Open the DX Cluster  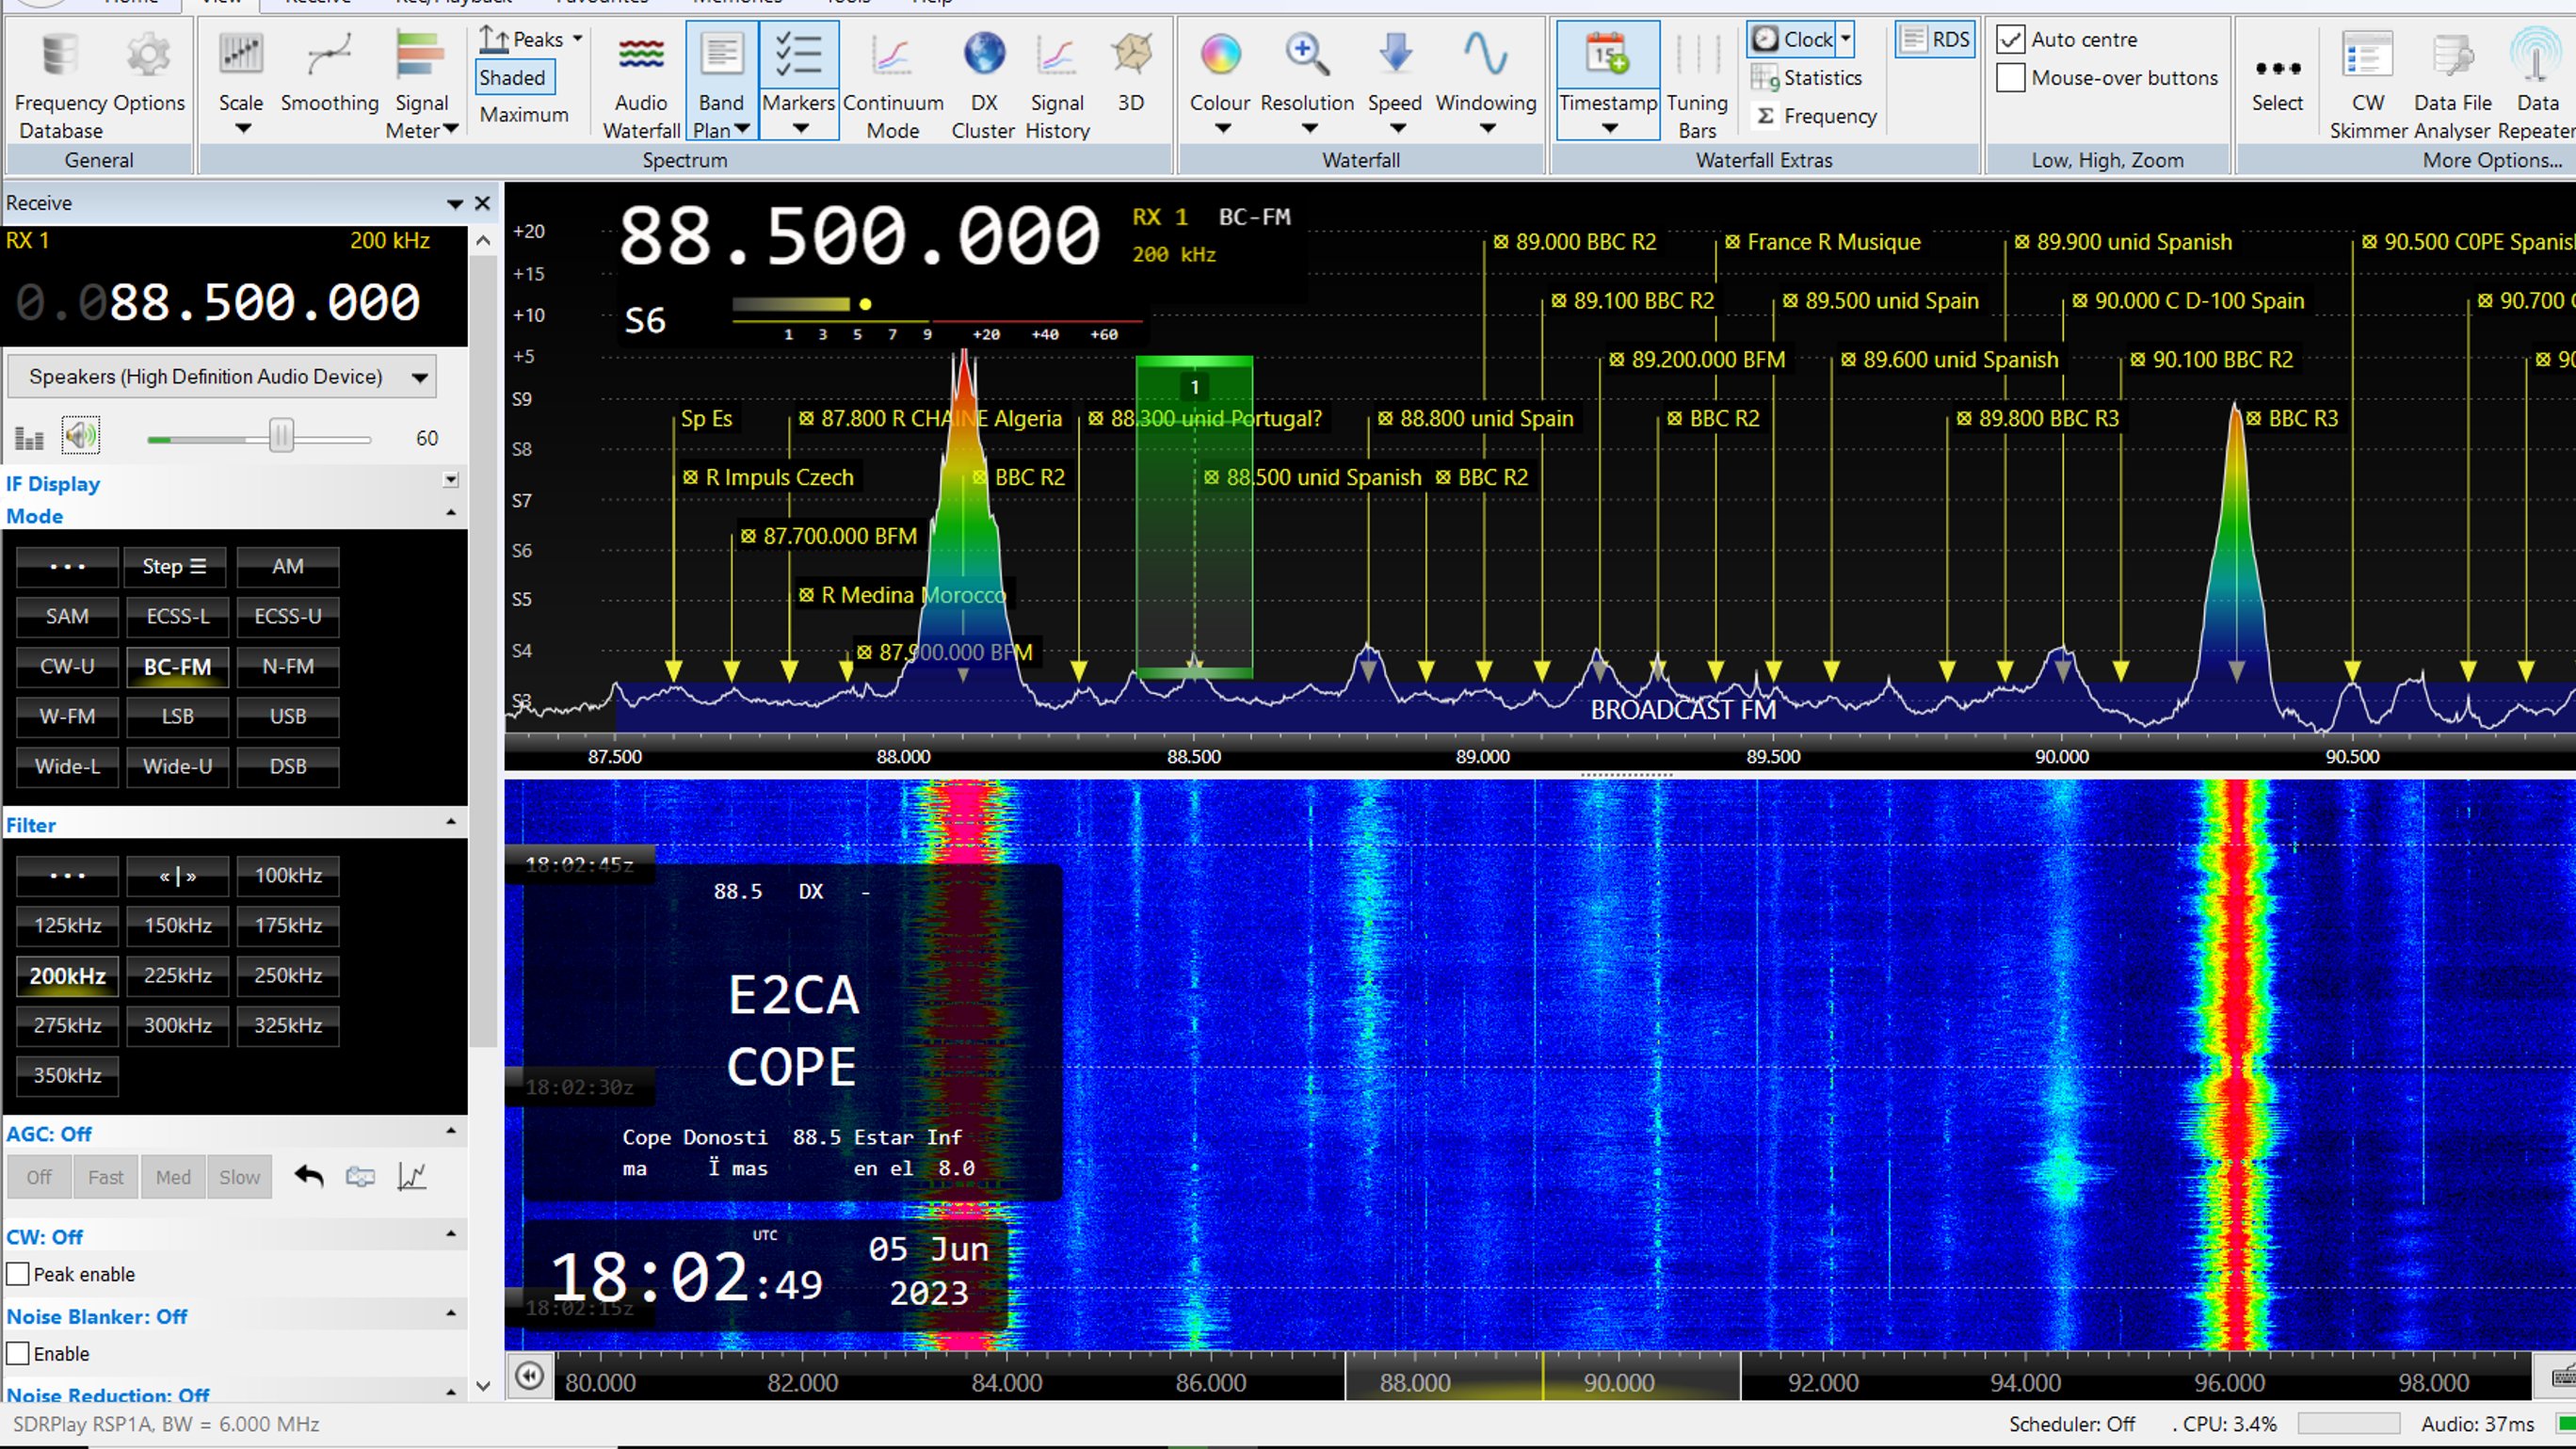pos(983,84)
